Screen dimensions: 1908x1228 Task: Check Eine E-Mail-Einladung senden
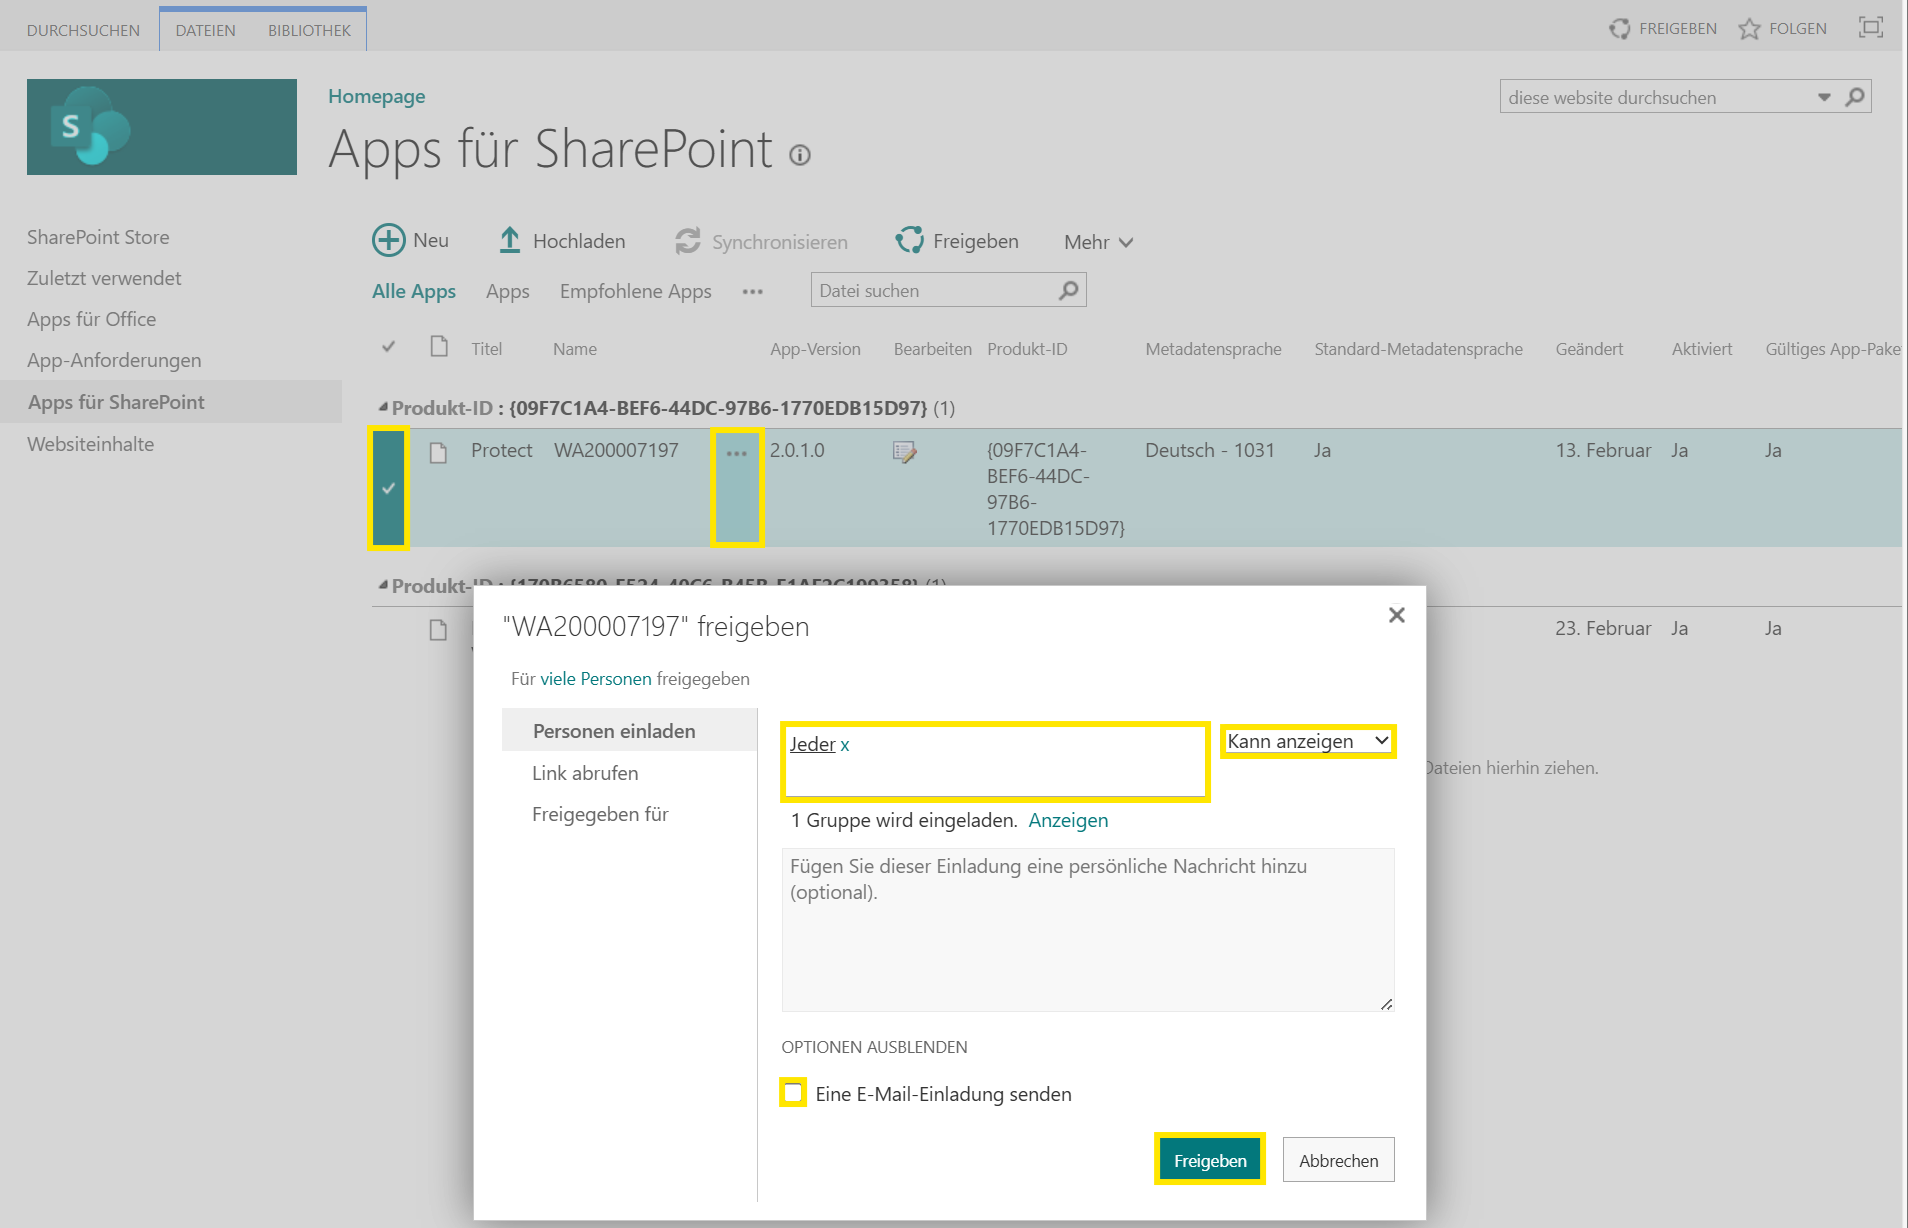point(793,1093)
